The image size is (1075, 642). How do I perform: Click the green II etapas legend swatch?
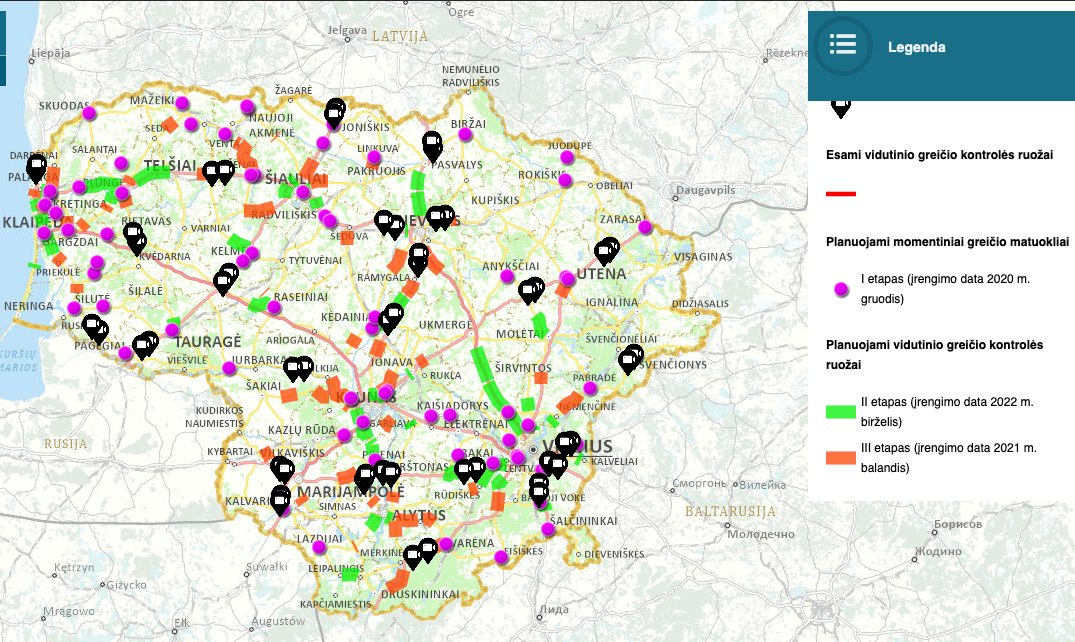tap(841, 409)
